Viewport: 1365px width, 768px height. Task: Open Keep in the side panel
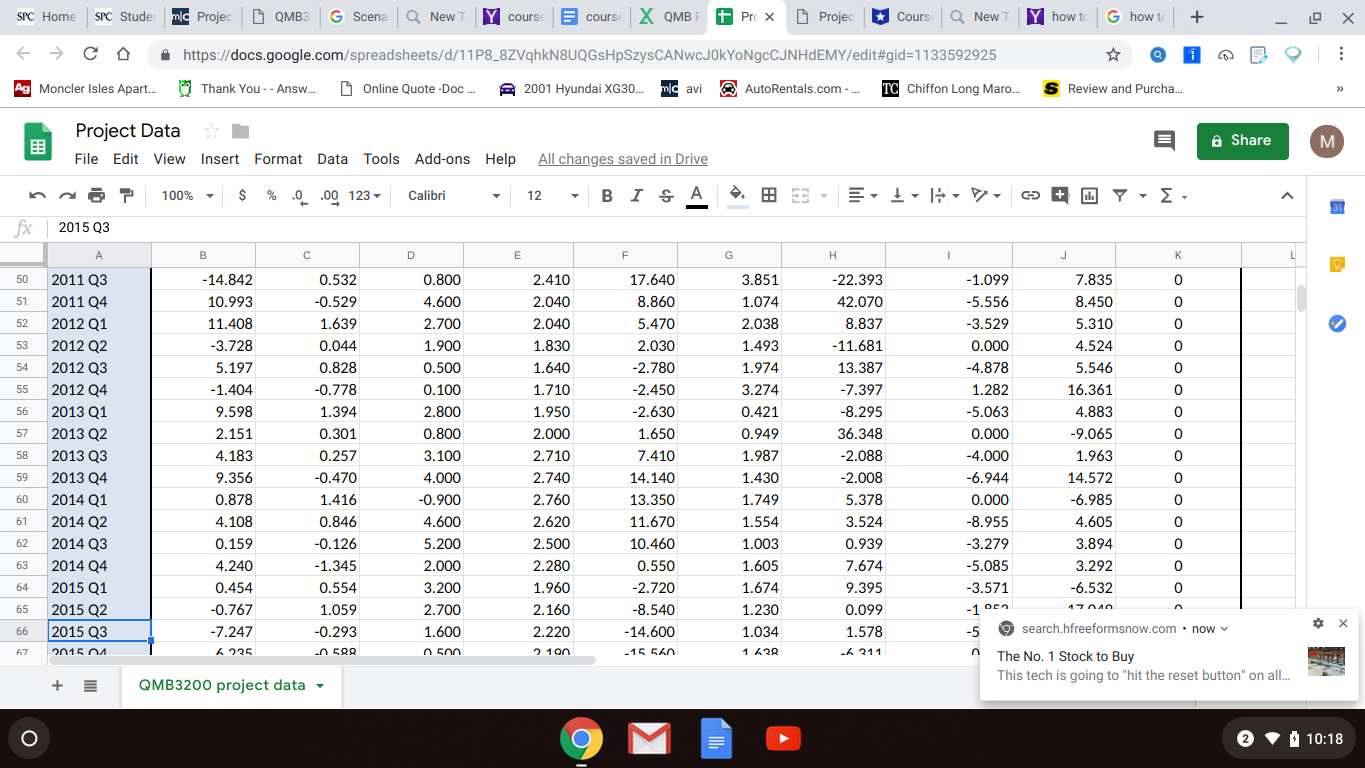click(1337, 265)
